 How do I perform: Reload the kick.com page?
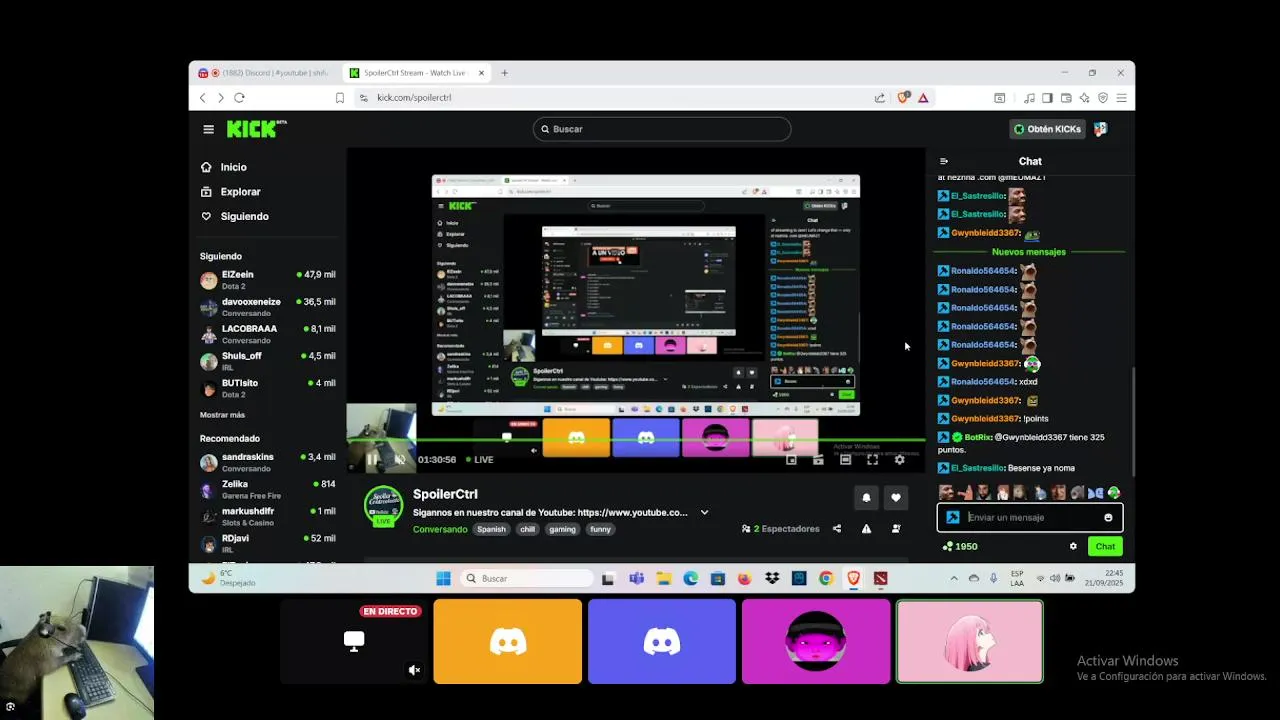click(239, 98)
